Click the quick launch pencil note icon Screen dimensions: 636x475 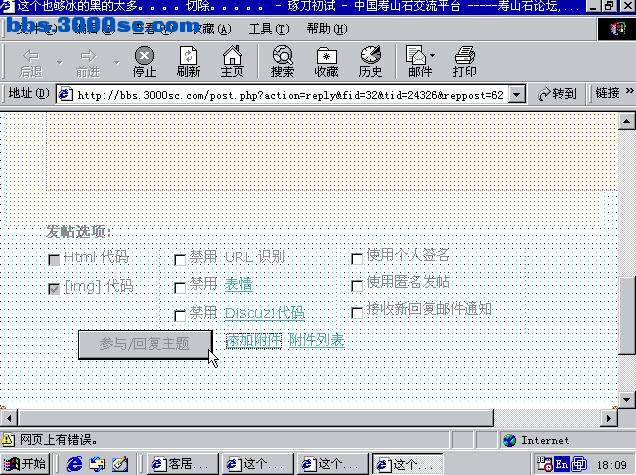tap(120, 464)
